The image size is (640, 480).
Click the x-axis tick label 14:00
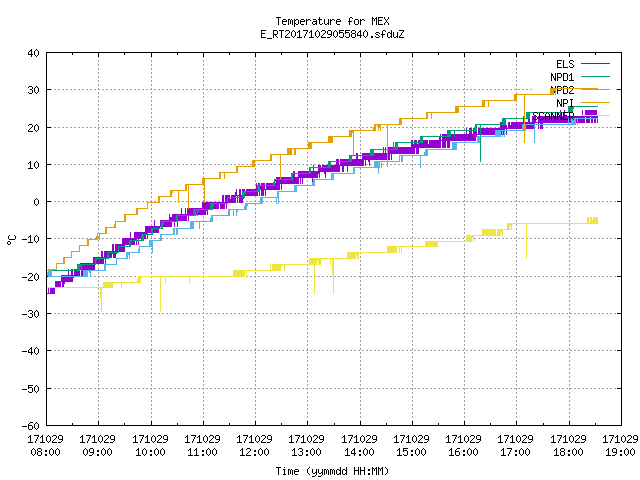point(359,452)
